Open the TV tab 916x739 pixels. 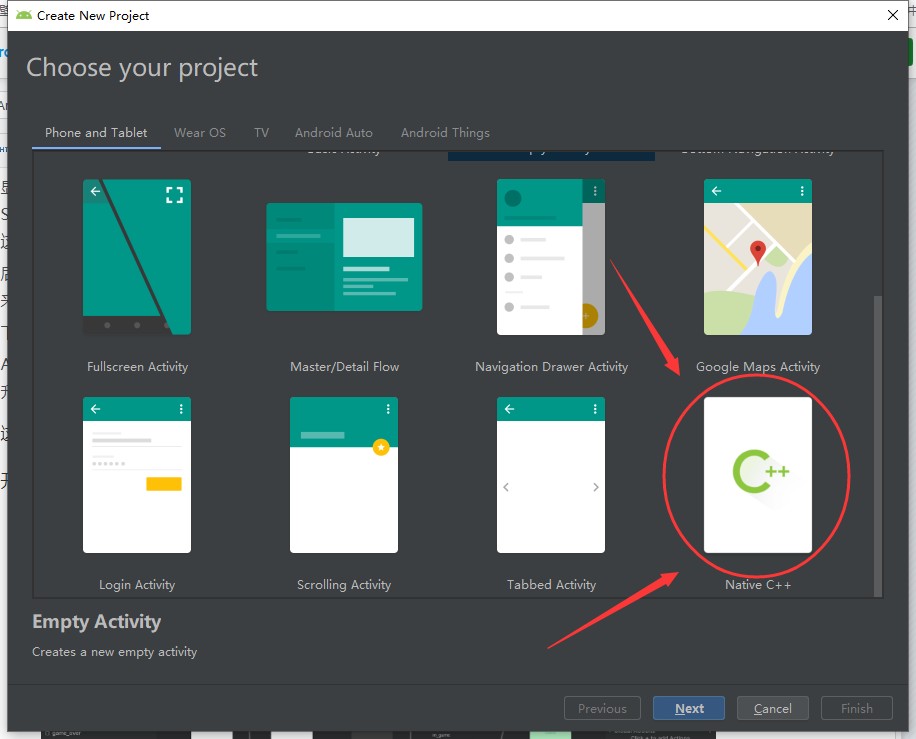click(261, 133)
